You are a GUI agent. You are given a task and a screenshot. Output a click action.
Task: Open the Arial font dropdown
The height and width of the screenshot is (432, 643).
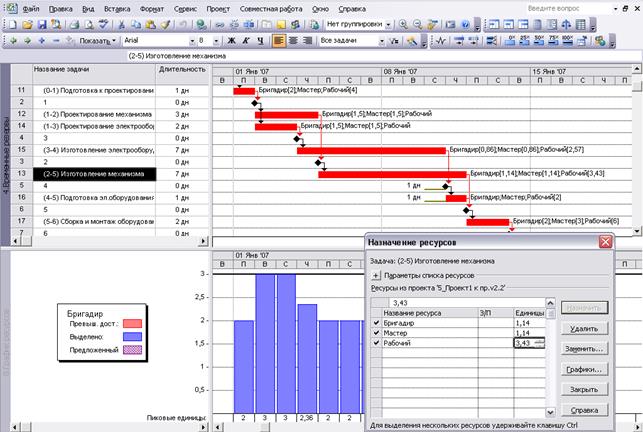(192, 41)
